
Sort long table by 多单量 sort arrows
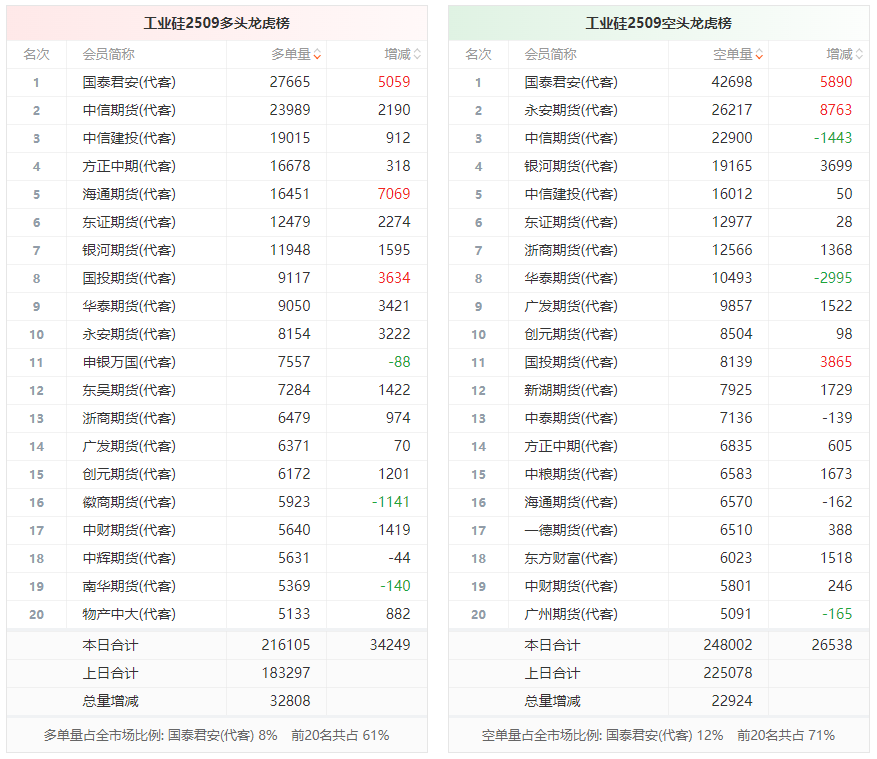pyautogui.click(x=317, y=55)
